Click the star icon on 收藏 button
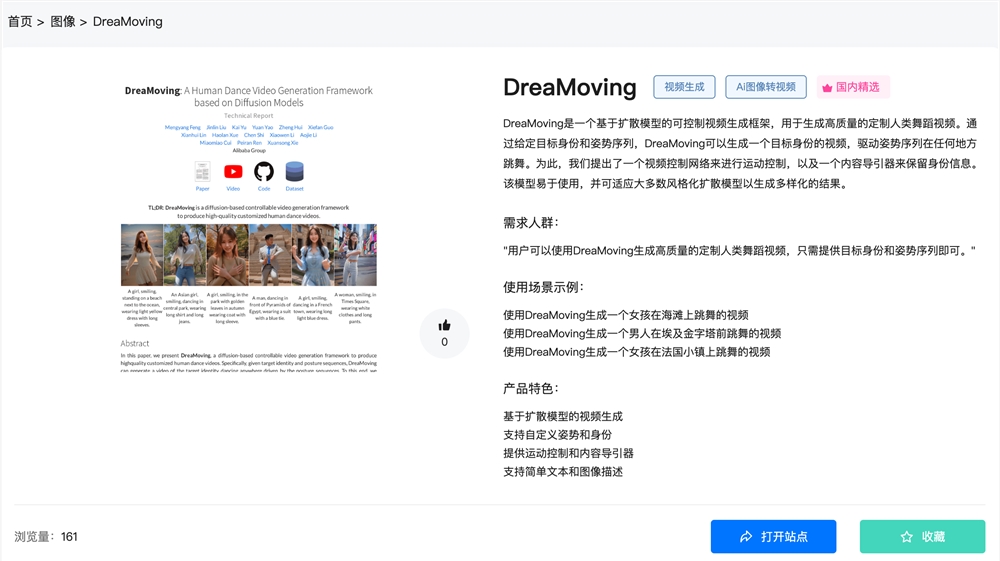The height and width of the screenshot is (561, 1000). tap(906, 537)
